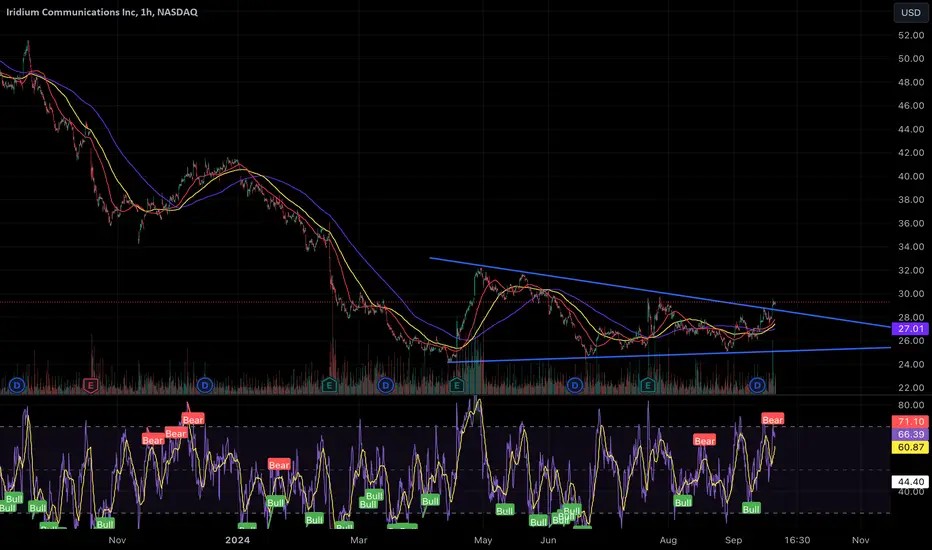Viewport: 932px width, 550px height.
Task: Click the 30.00 price axis label
Action: pyautogui.click(x=911, y=294)
